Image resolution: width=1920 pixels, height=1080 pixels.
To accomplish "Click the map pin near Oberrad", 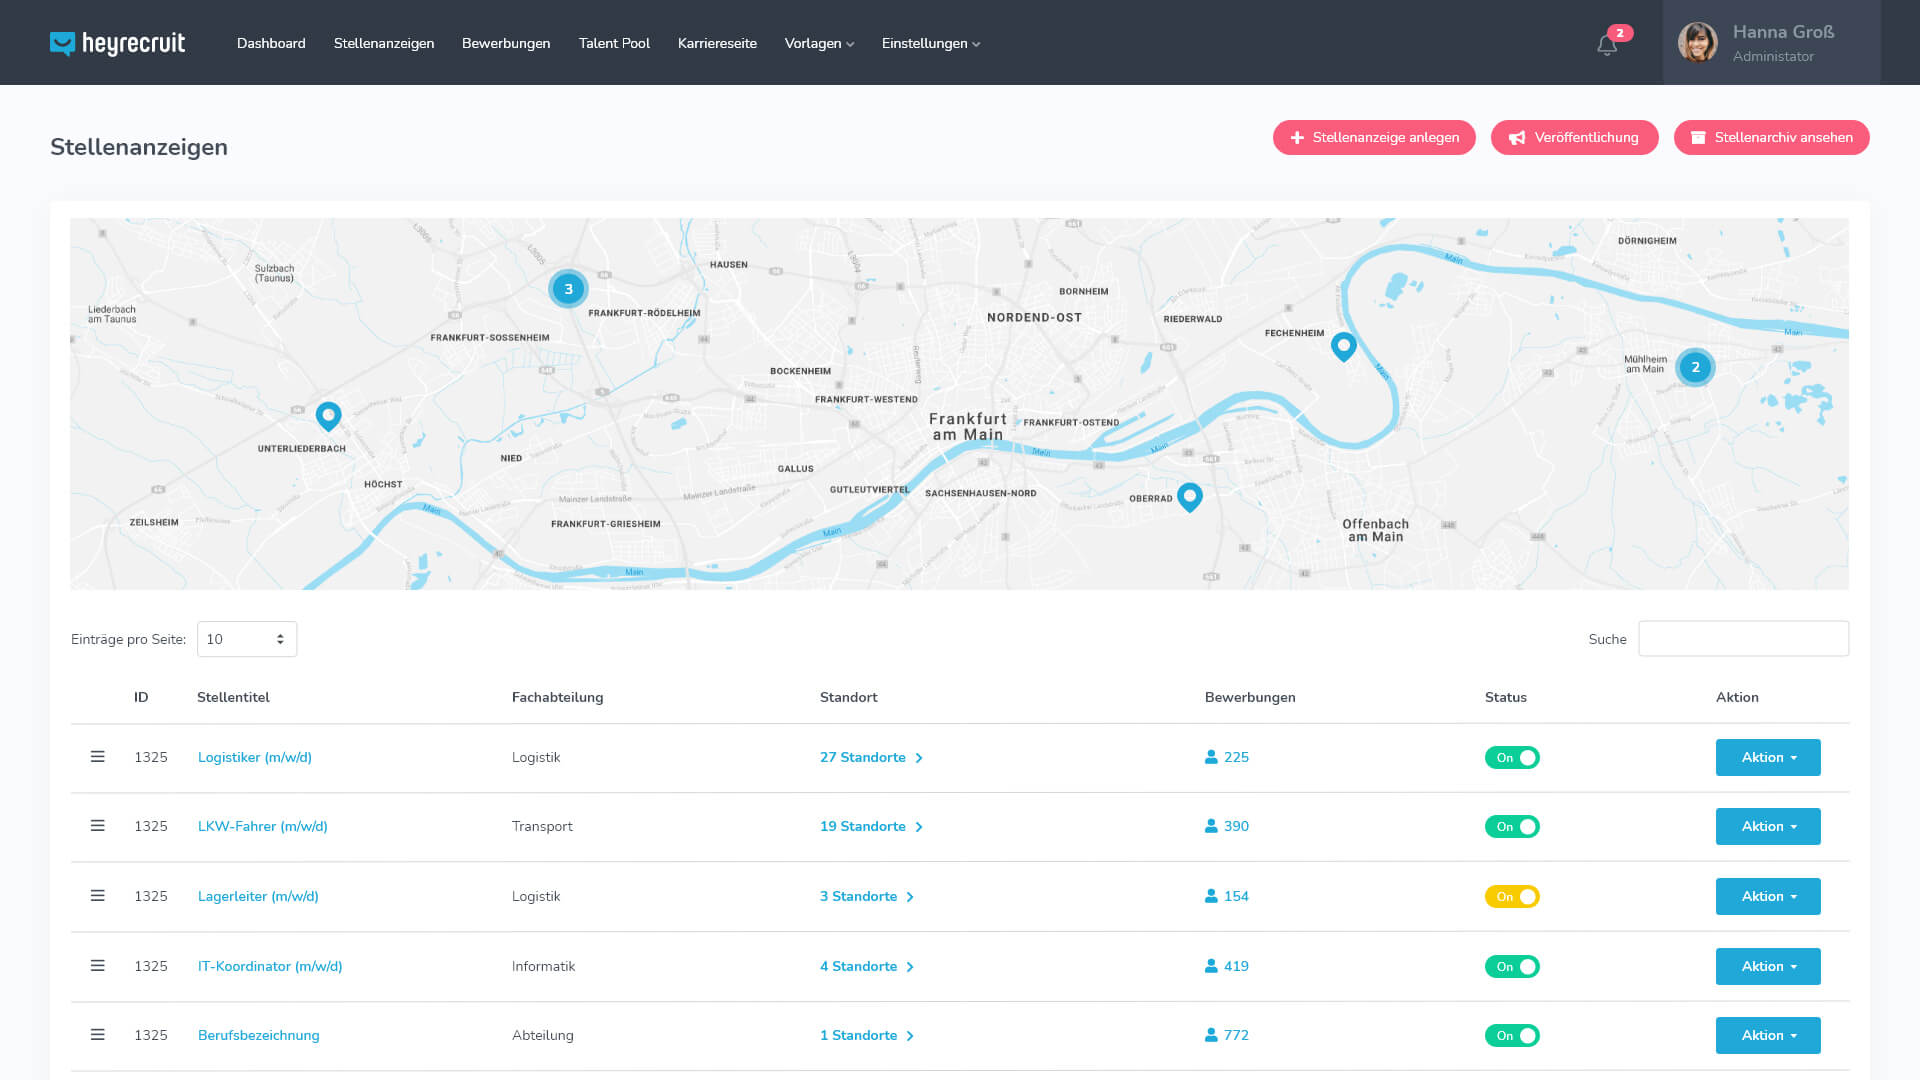I will [1190, 496].
